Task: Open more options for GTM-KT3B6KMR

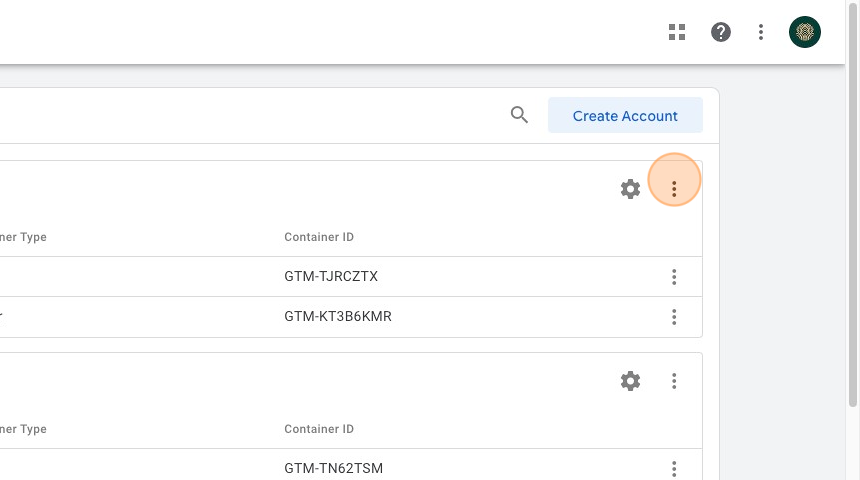Action: [674, 317]
